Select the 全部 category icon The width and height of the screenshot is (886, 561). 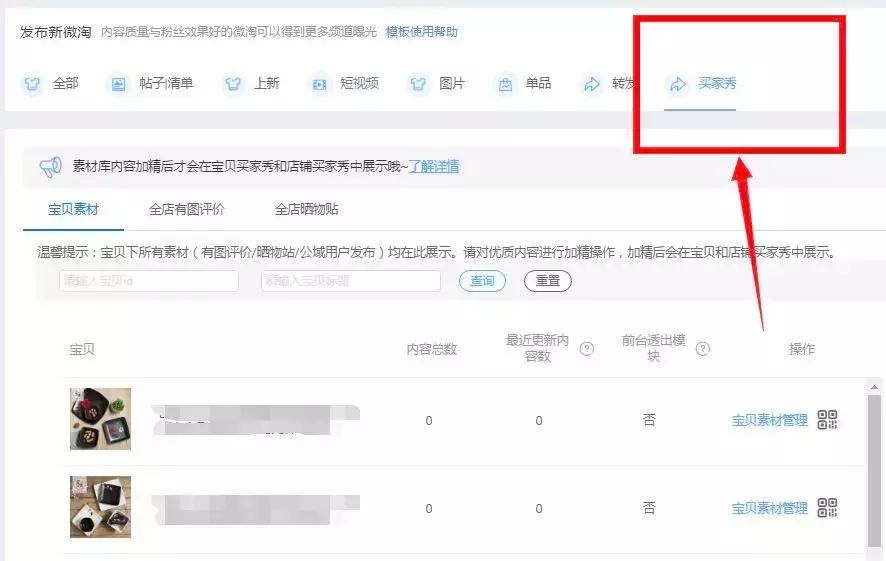[x=32, y=84]
